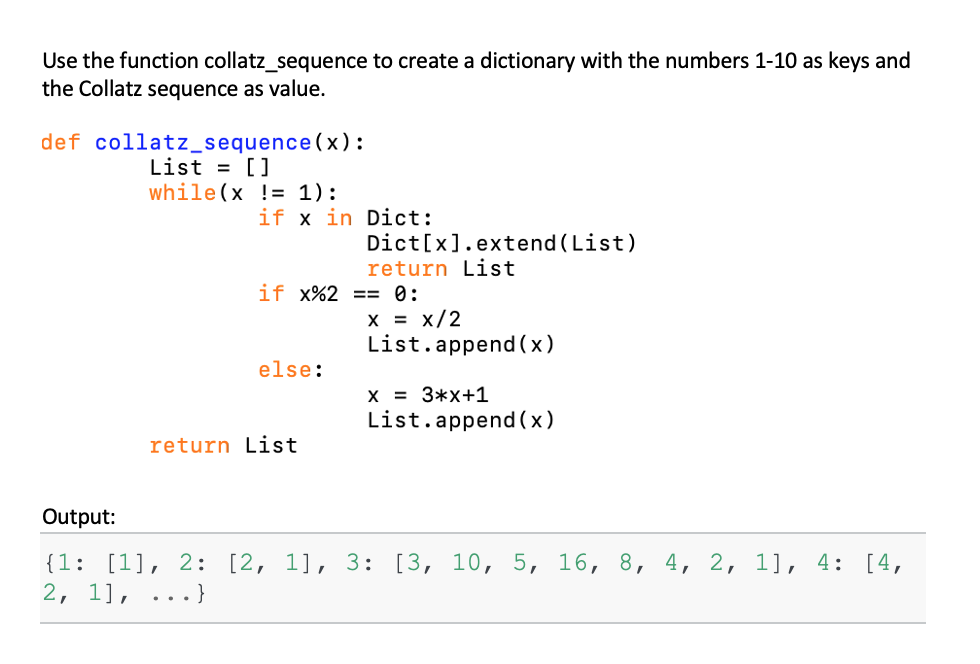980x664 pixels.
Task: Click the phrase "the Collatz sequence as value."
Action: 184,89
